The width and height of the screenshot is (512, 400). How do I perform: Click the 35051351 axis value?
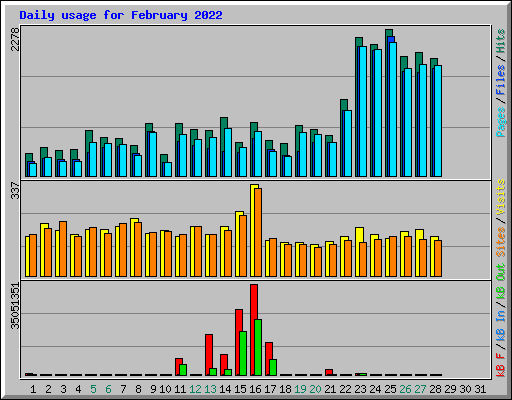tap(15, 306)
